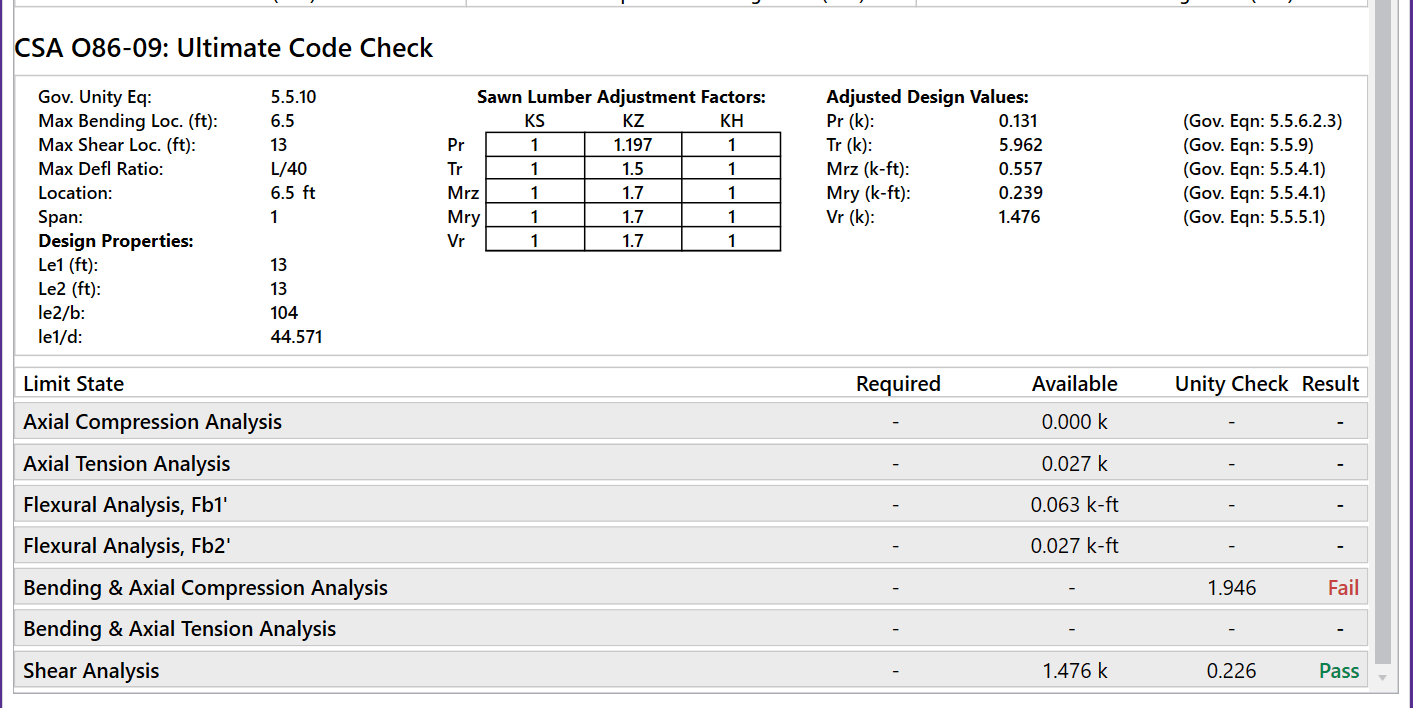Select the Unity Check column header
The height and width of the screenshot is (708, 1416).
1231,384
